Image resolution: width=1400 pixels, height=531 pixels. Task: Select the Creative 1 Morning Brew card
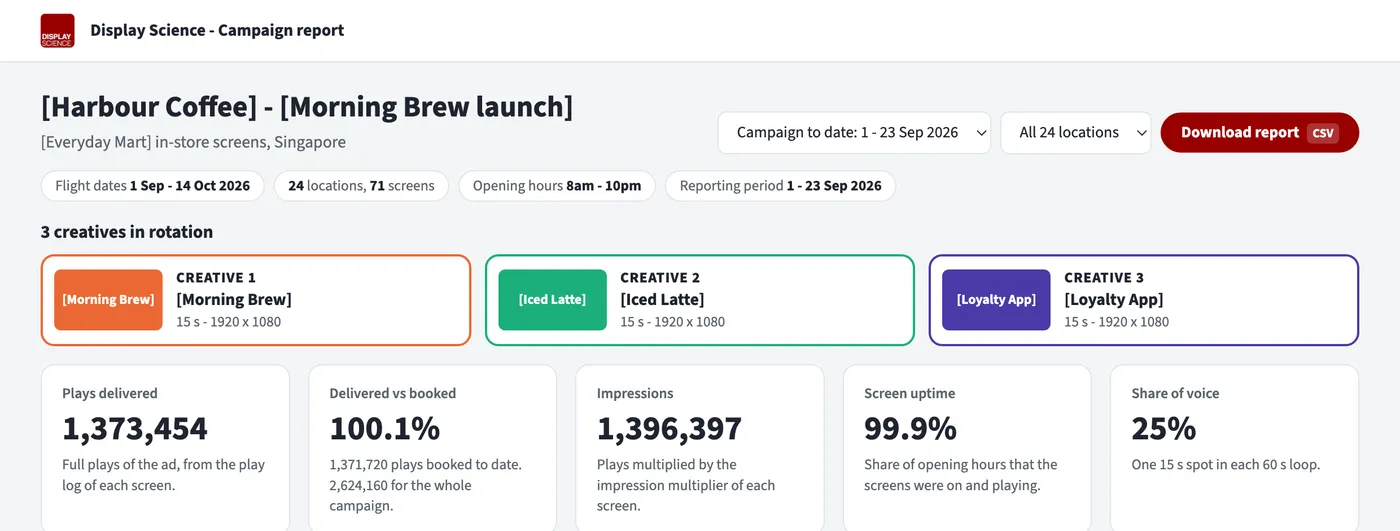(256, 300)
